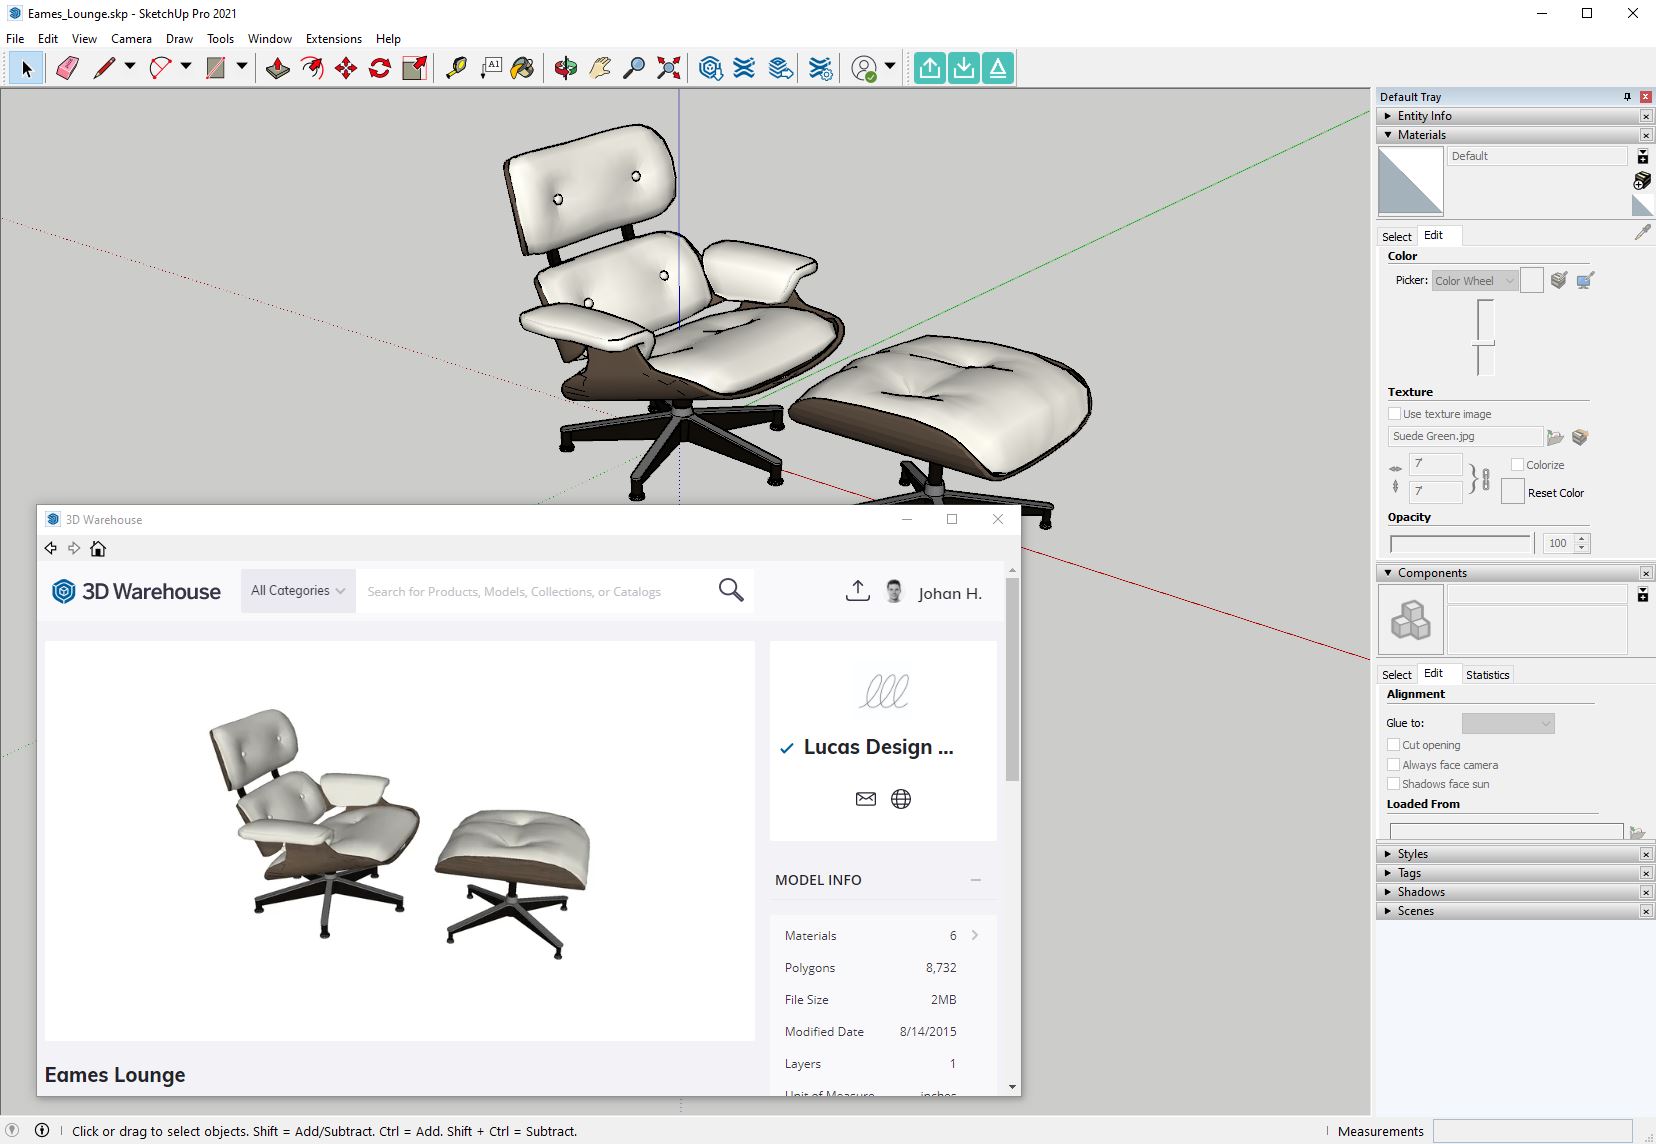Pick the Scale tool

pyautogui.click(x=414, y=68)
